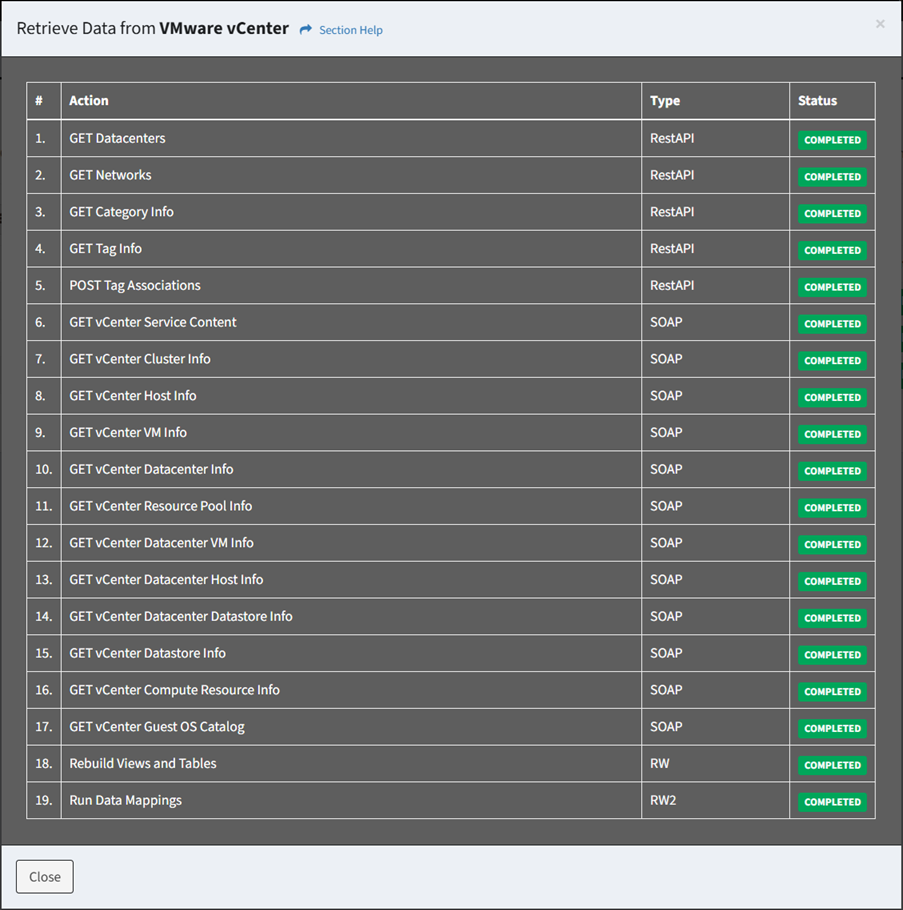Click RestAPI type for GET Category Info
Screen dimensions: 903x910
coord(672,212)
